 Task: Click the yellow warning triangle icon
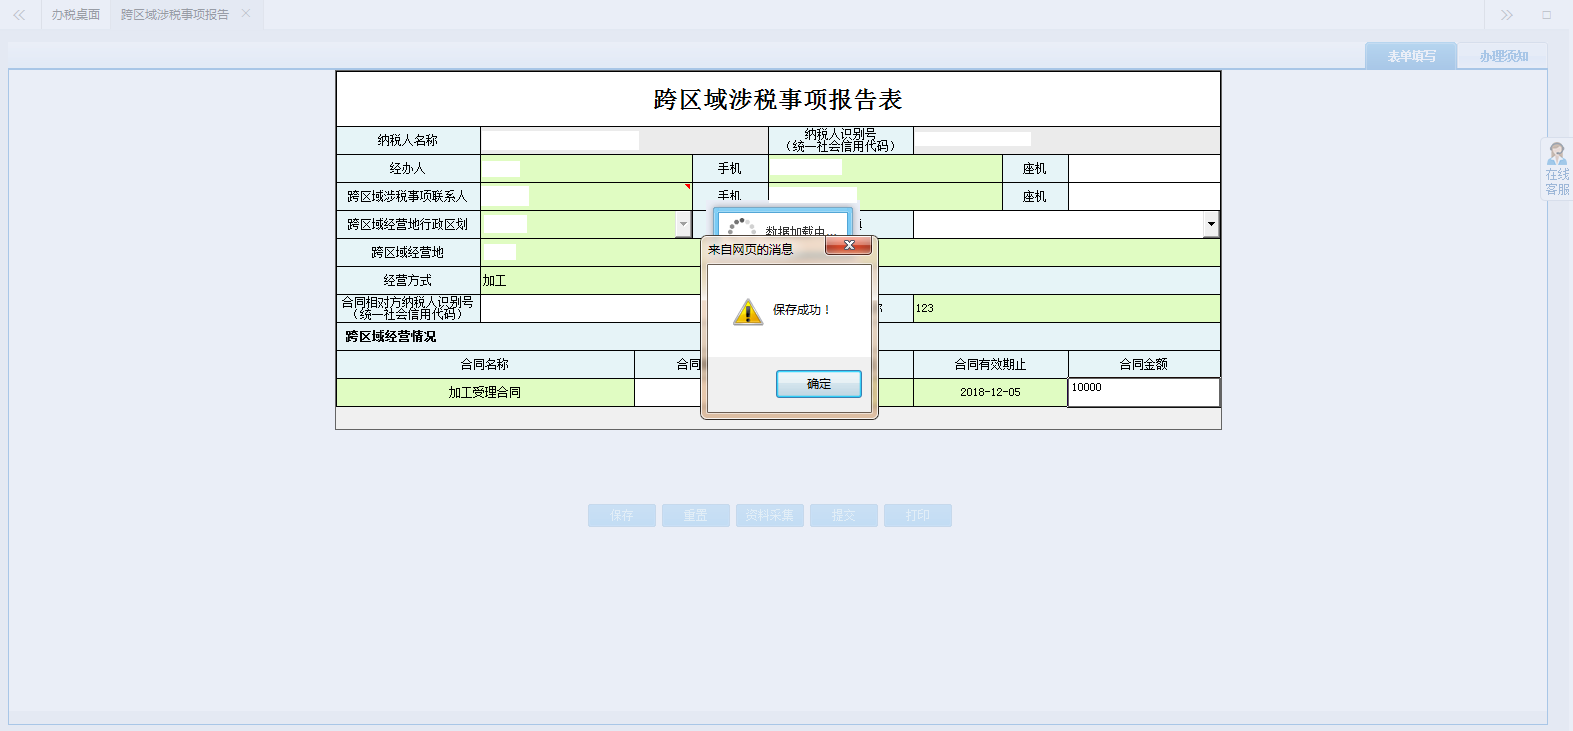[x=747, y=312]
